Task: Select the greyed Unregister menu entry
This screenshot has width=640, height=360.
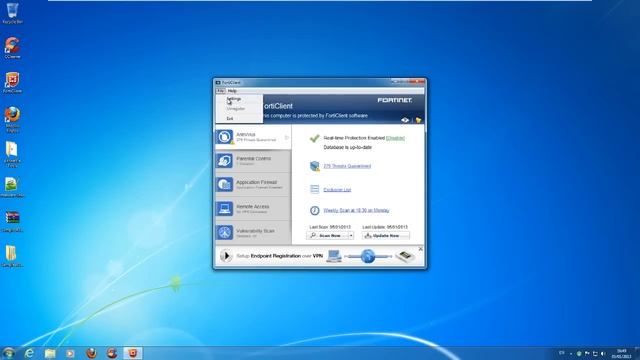Action: [x=236, y=109]
